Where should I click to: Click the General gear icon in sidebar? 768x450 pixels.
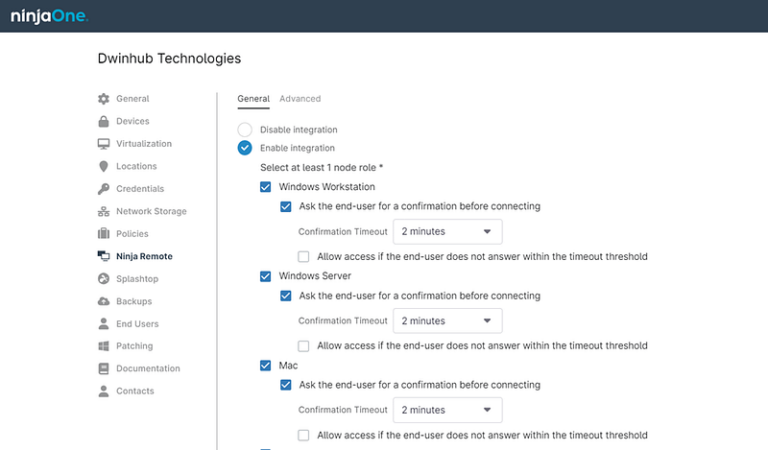[x=103, y=99]
